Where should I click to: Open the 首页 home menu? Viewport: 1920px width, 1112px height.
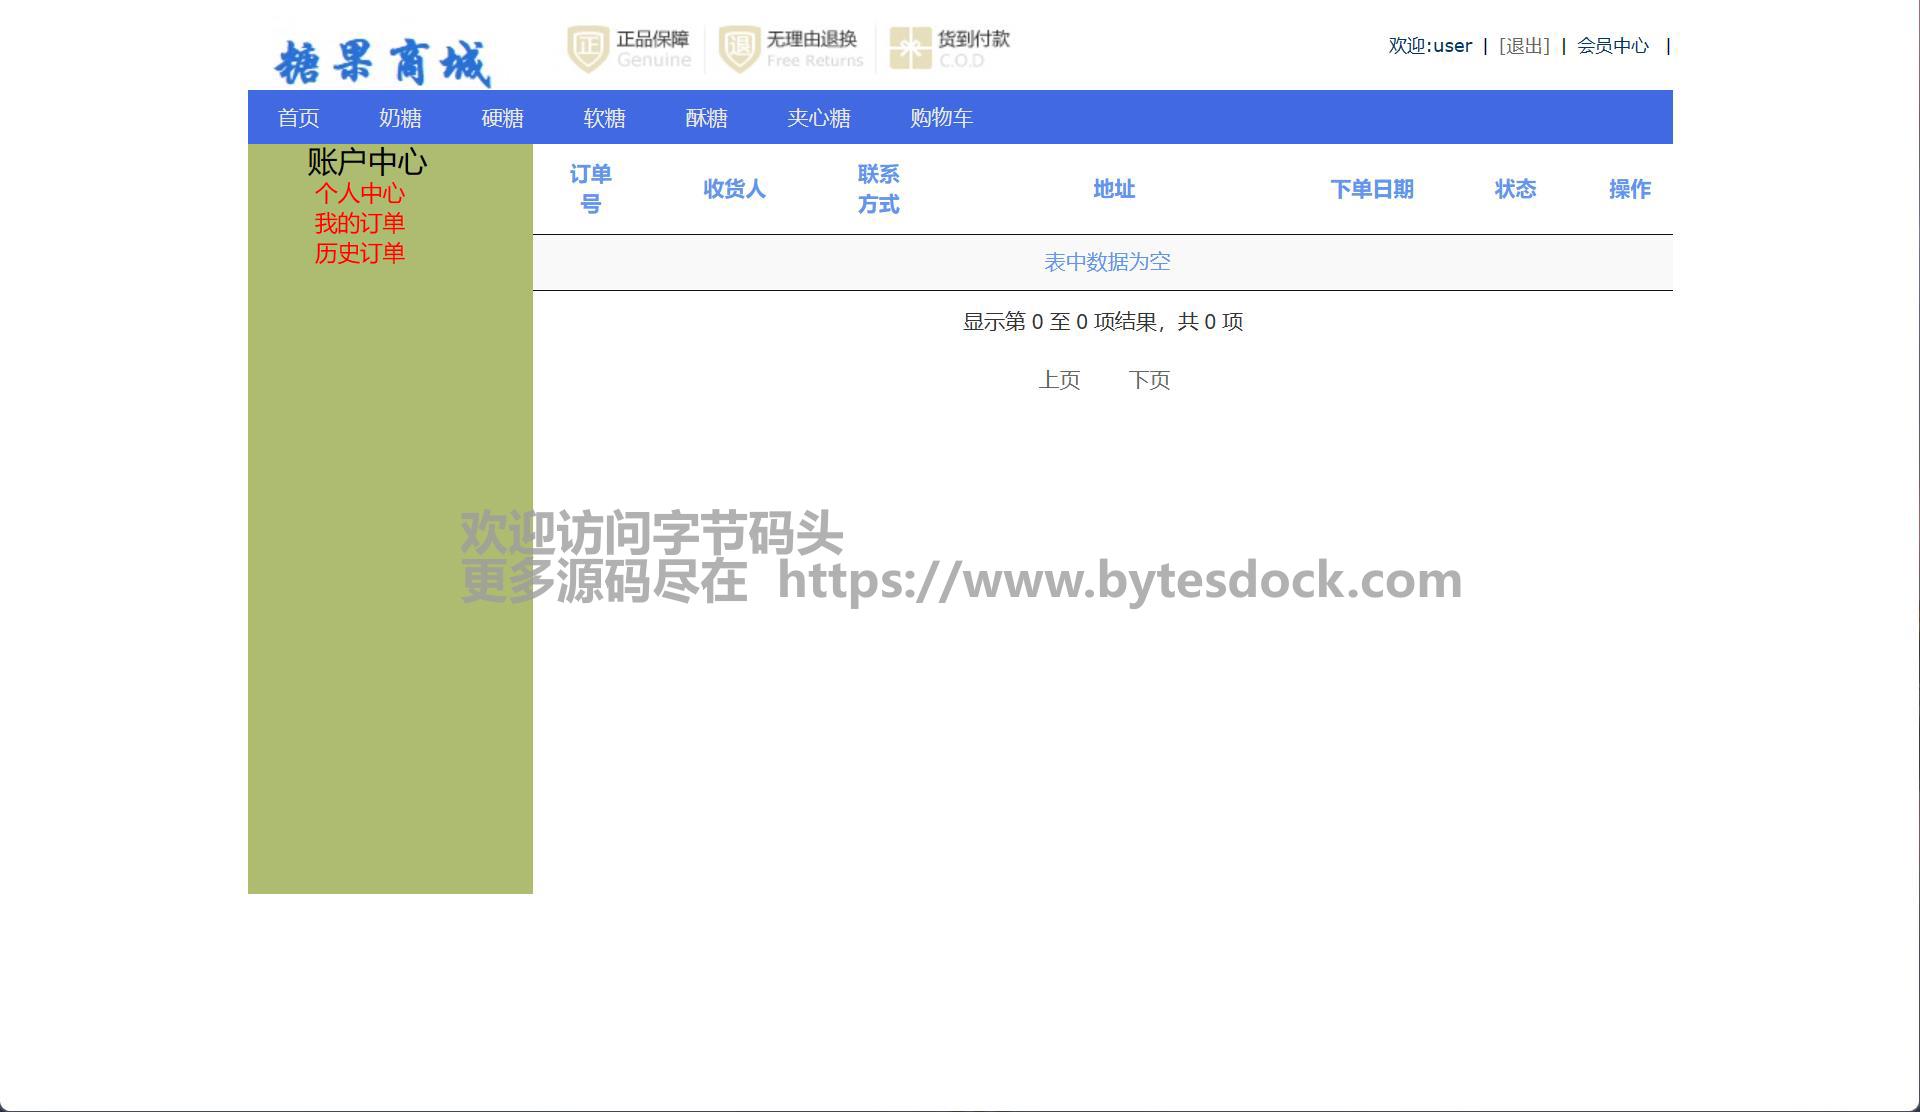click(x=298, y=118)
